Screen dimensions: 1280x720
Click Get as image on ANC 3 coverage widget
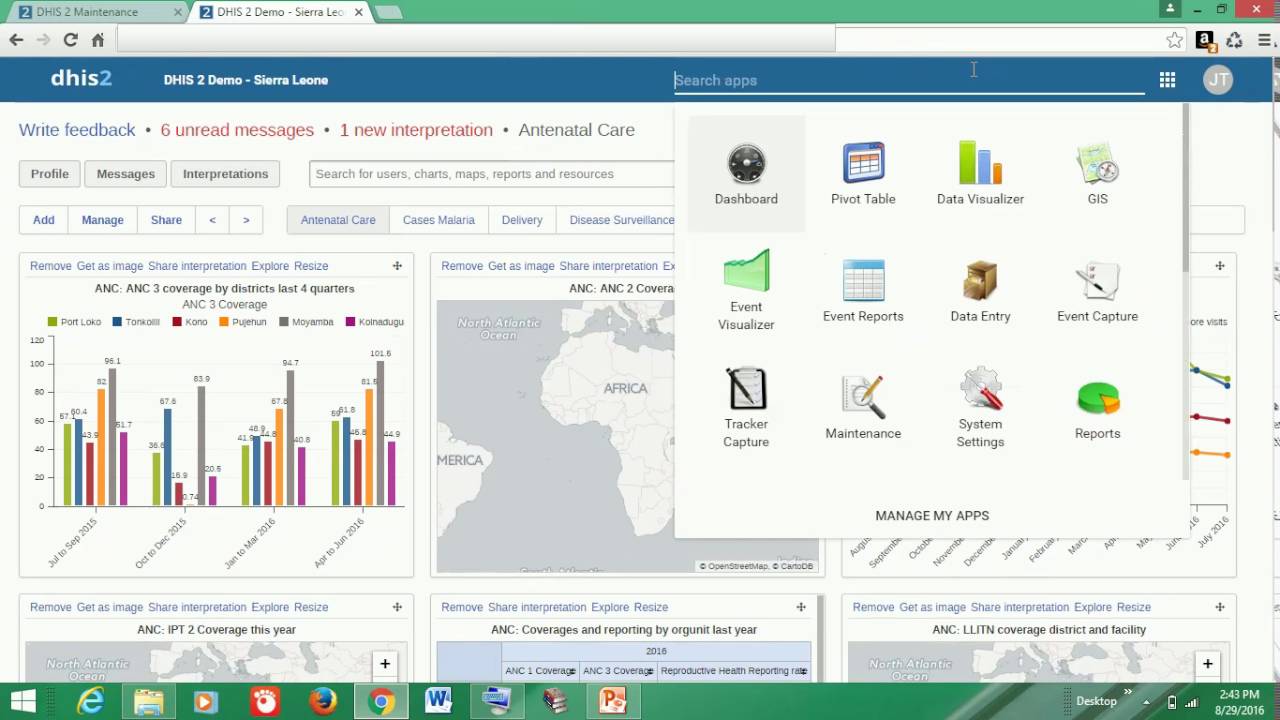[x=110, y=266]
